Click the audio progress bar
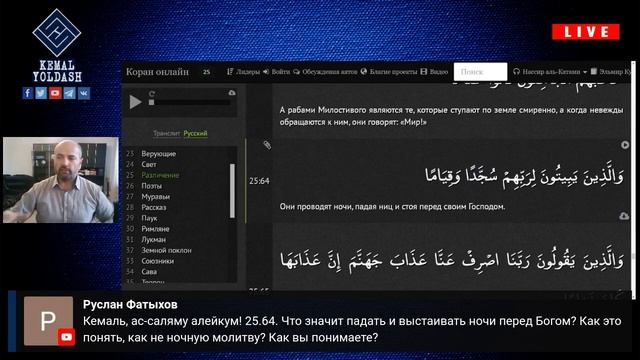640x360 pixels. pyautogui.click(x=192, y=102)
